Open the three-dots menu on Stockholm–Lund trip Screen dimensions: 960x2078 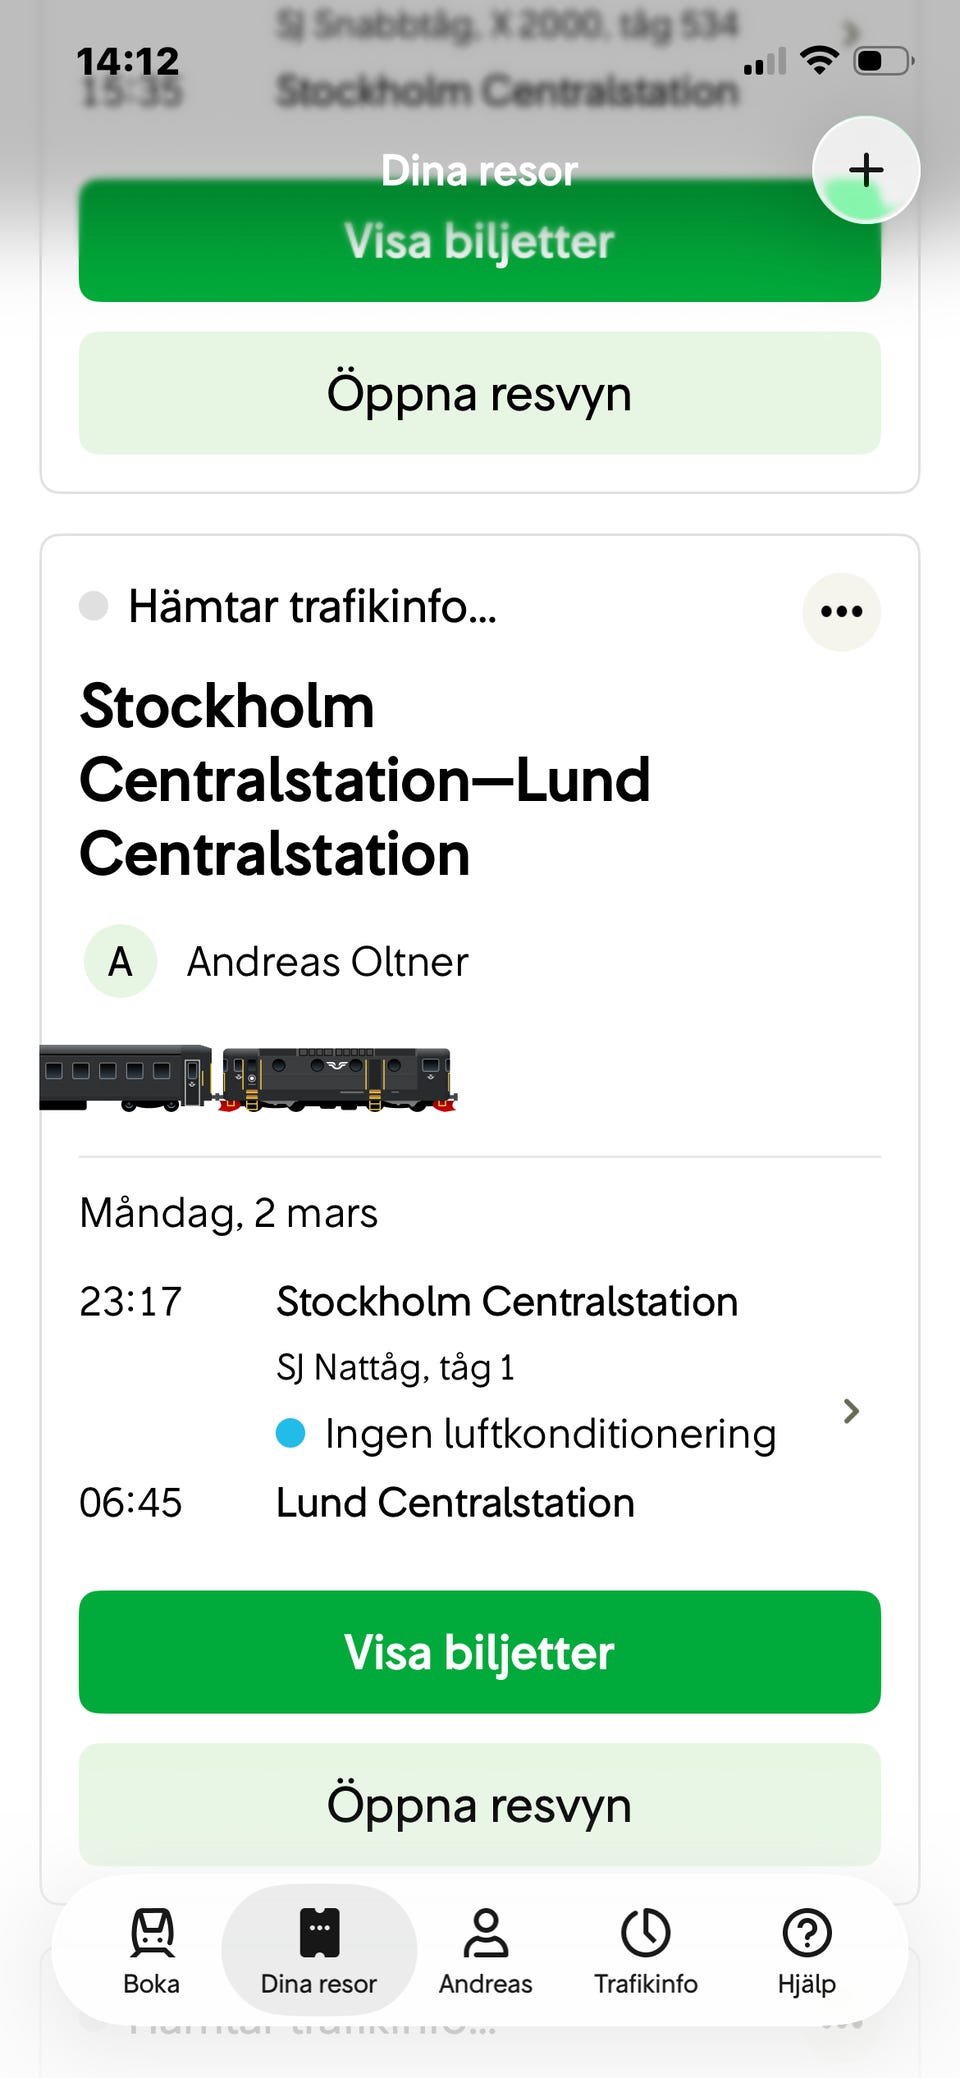(841, 612)
